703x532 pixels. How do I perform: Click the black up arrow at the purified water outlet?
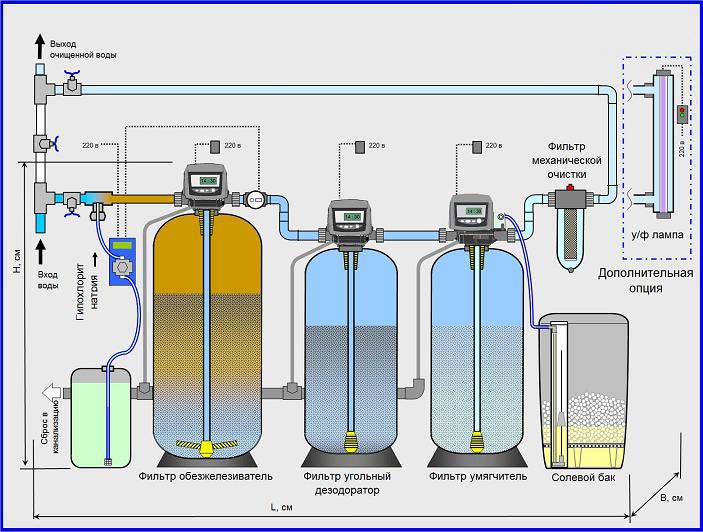click(39, 43)
